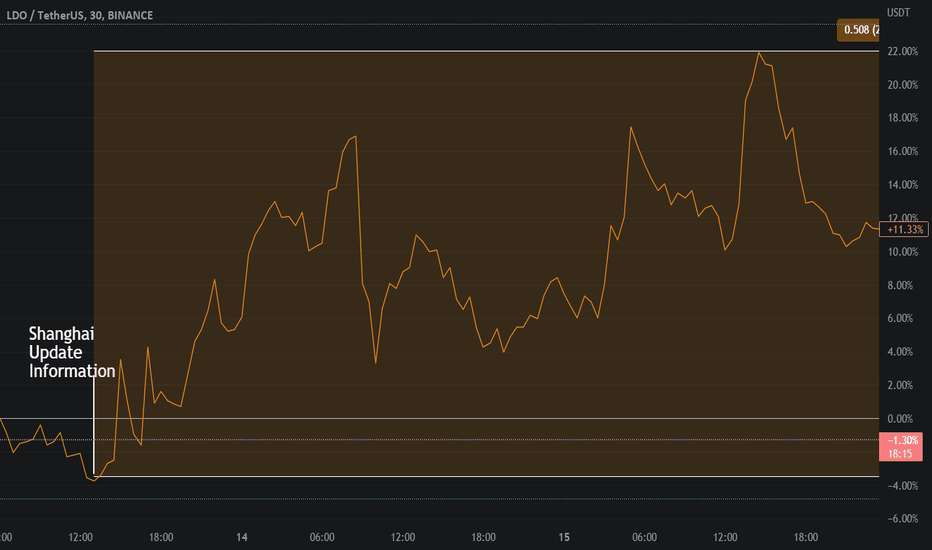Screen dimensions: 932x550
Task: Click the 06:00 label after date 15
Action: (644, 538)
